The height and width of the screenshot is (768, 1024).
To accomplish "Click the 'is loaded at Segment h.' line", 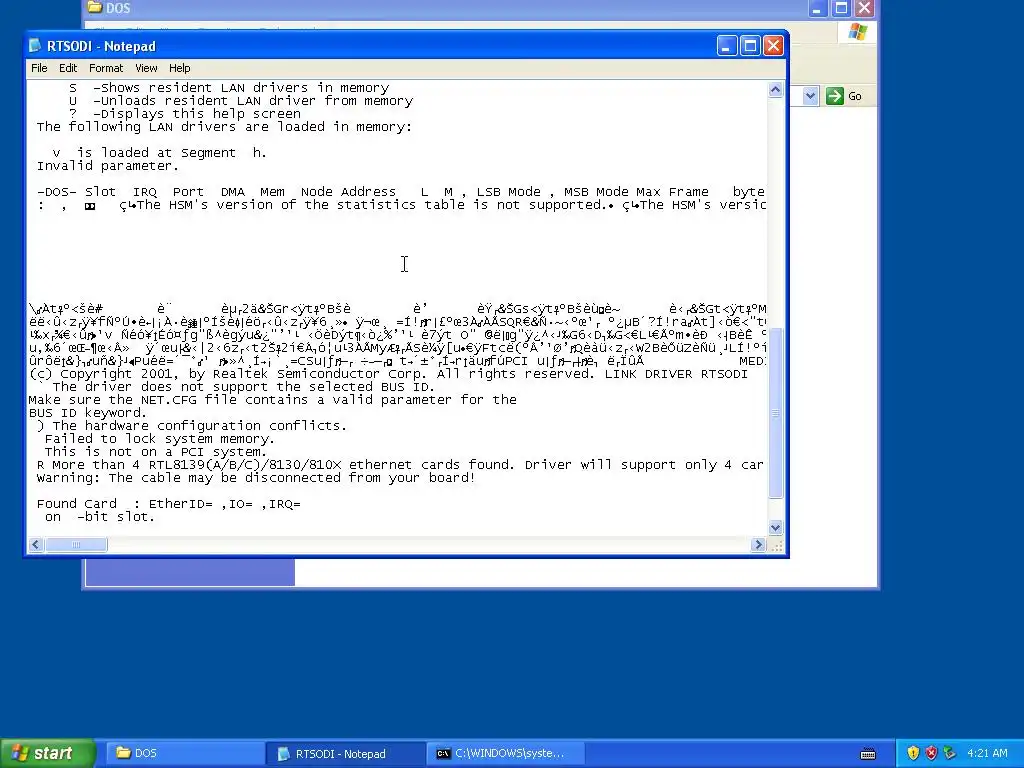I will click(x=159, y=153).
